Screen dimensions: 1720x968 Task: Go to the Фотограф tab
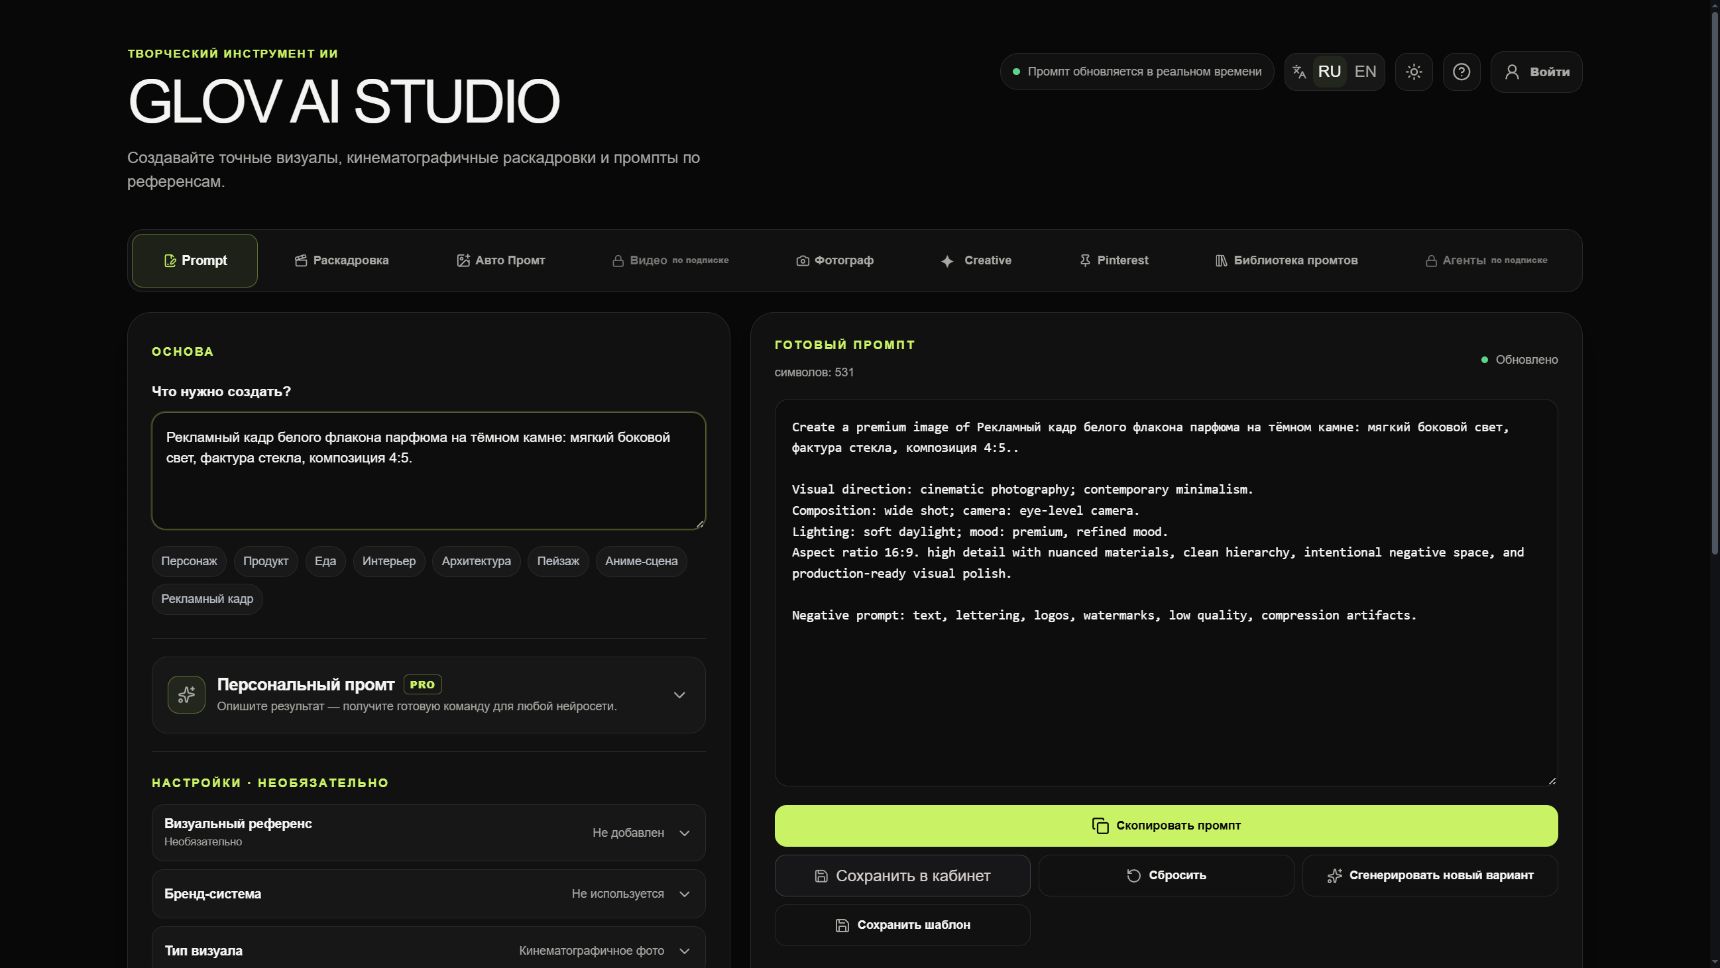[835, 261]
